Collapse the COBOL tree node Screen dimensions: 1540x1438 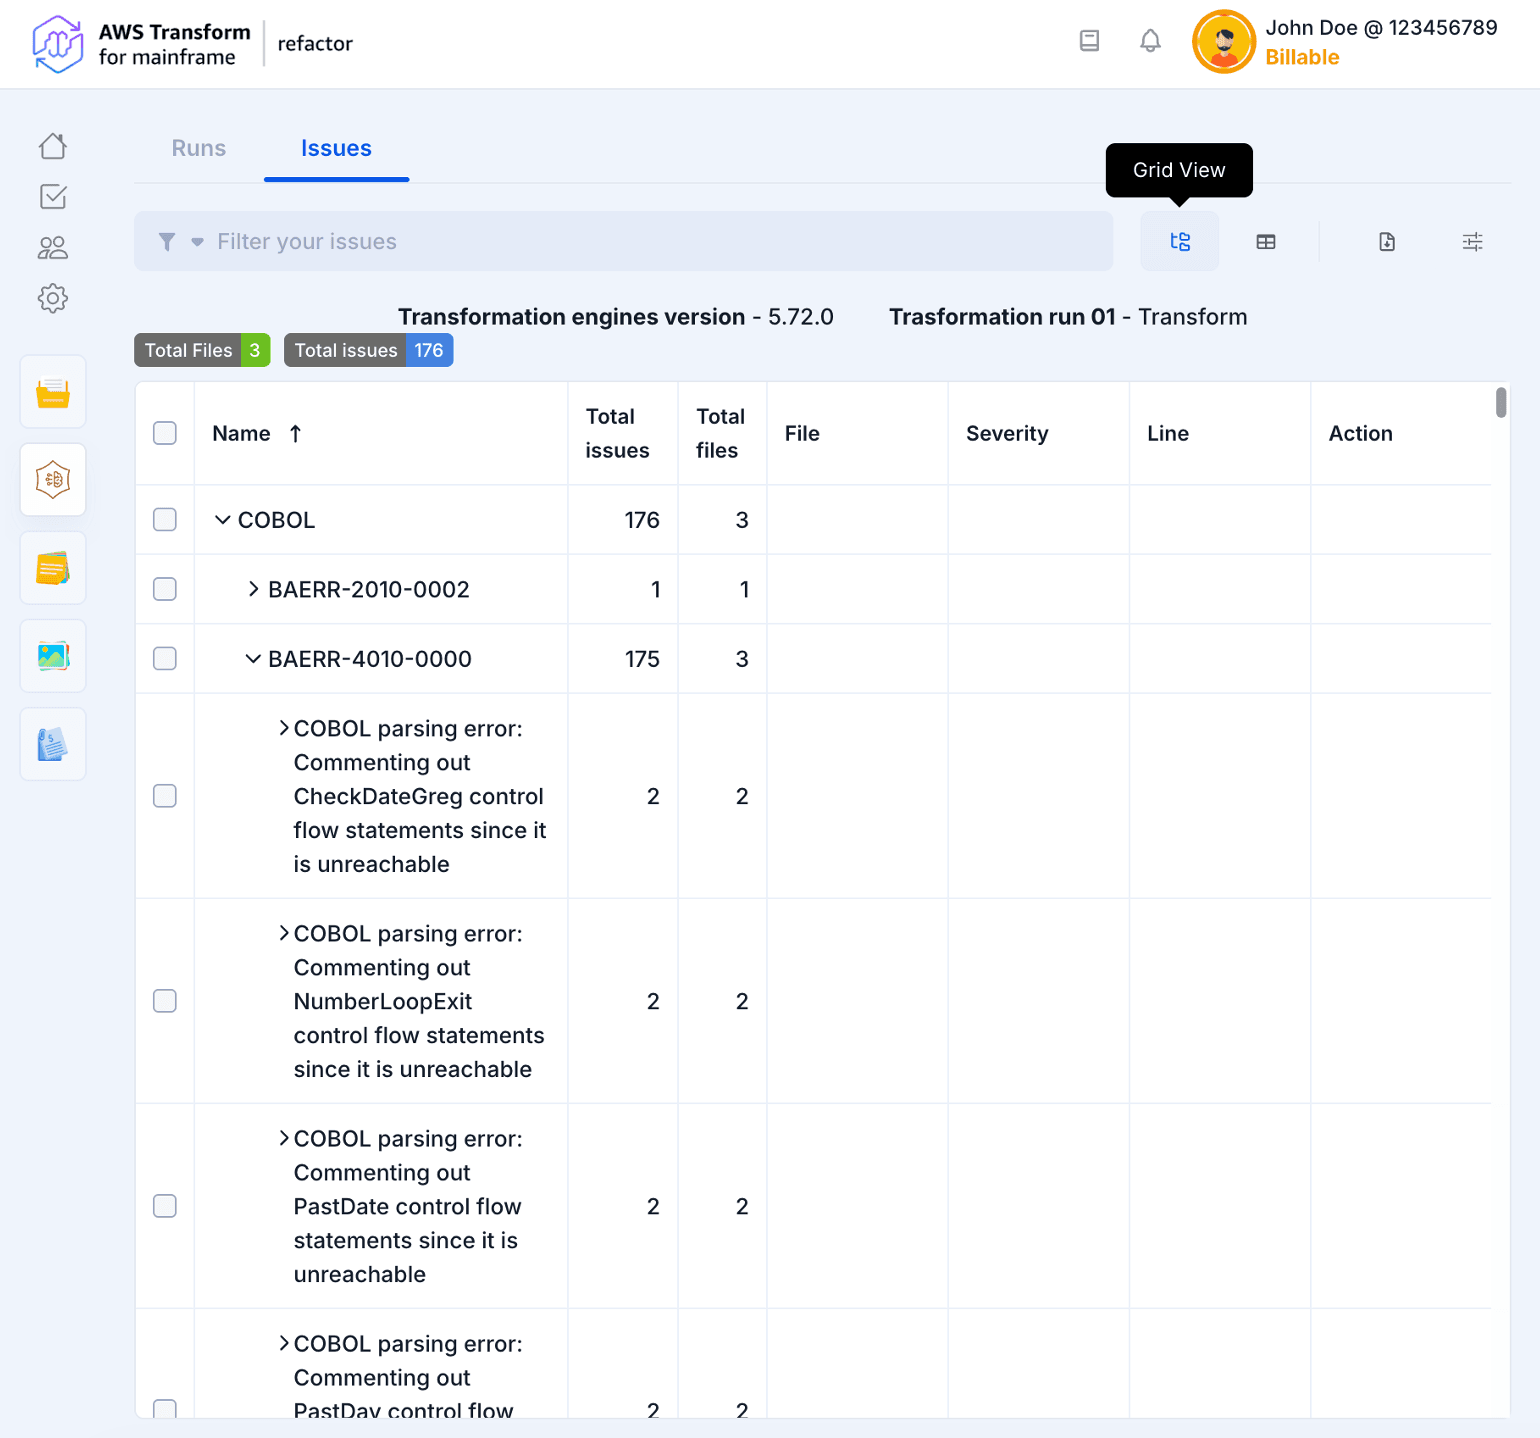coord(223,520)
